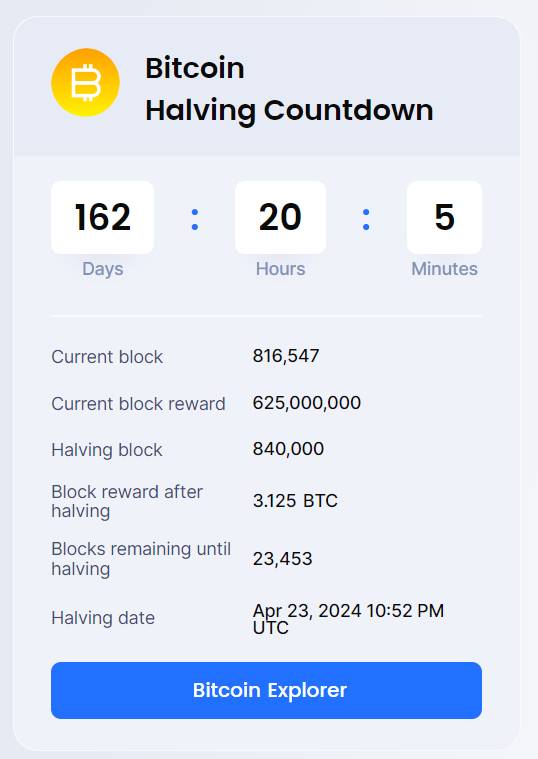The height and width of the screenshot is (759, 538).
Task: Click the Blocks remaining until halving label
Action: tap(141, 559)
